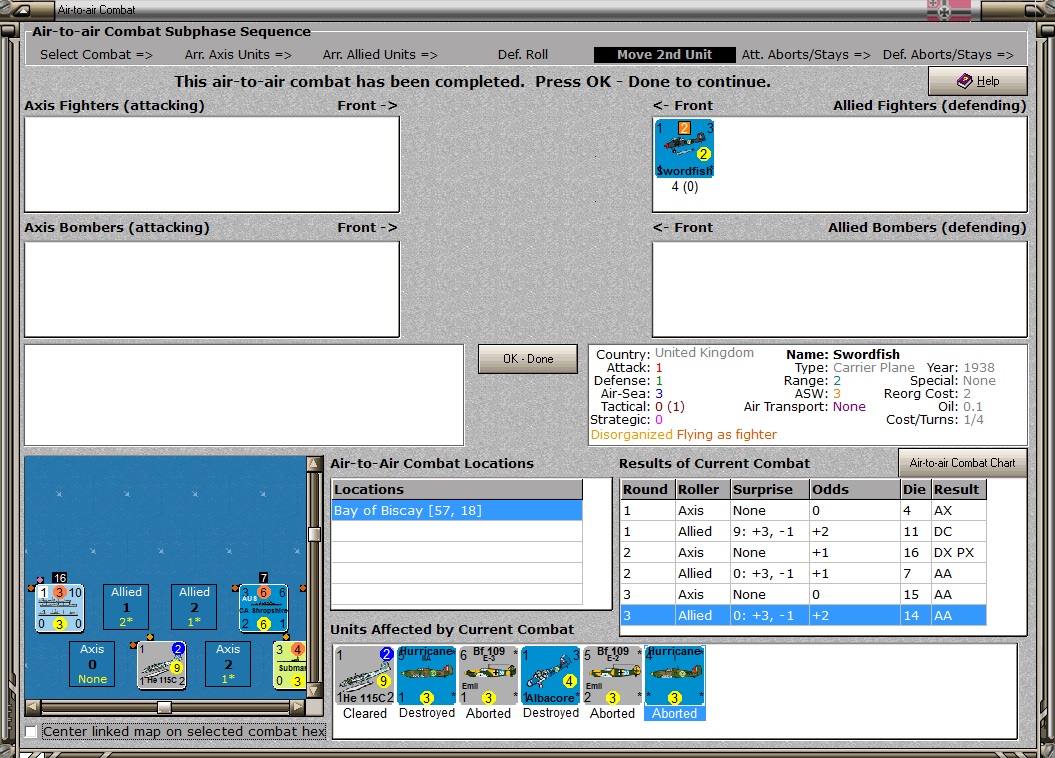This screenshot has width=1055, height=758.
Task: Click the Odds column header
Action: point(855,489)
